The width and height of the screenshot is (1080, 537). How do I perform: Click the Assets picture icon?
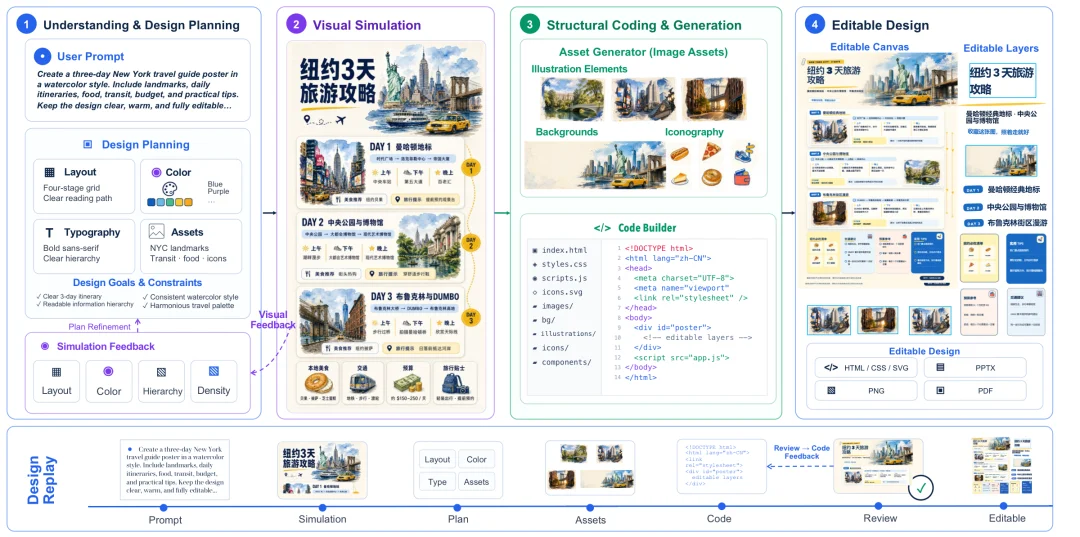tap(156, 232)
